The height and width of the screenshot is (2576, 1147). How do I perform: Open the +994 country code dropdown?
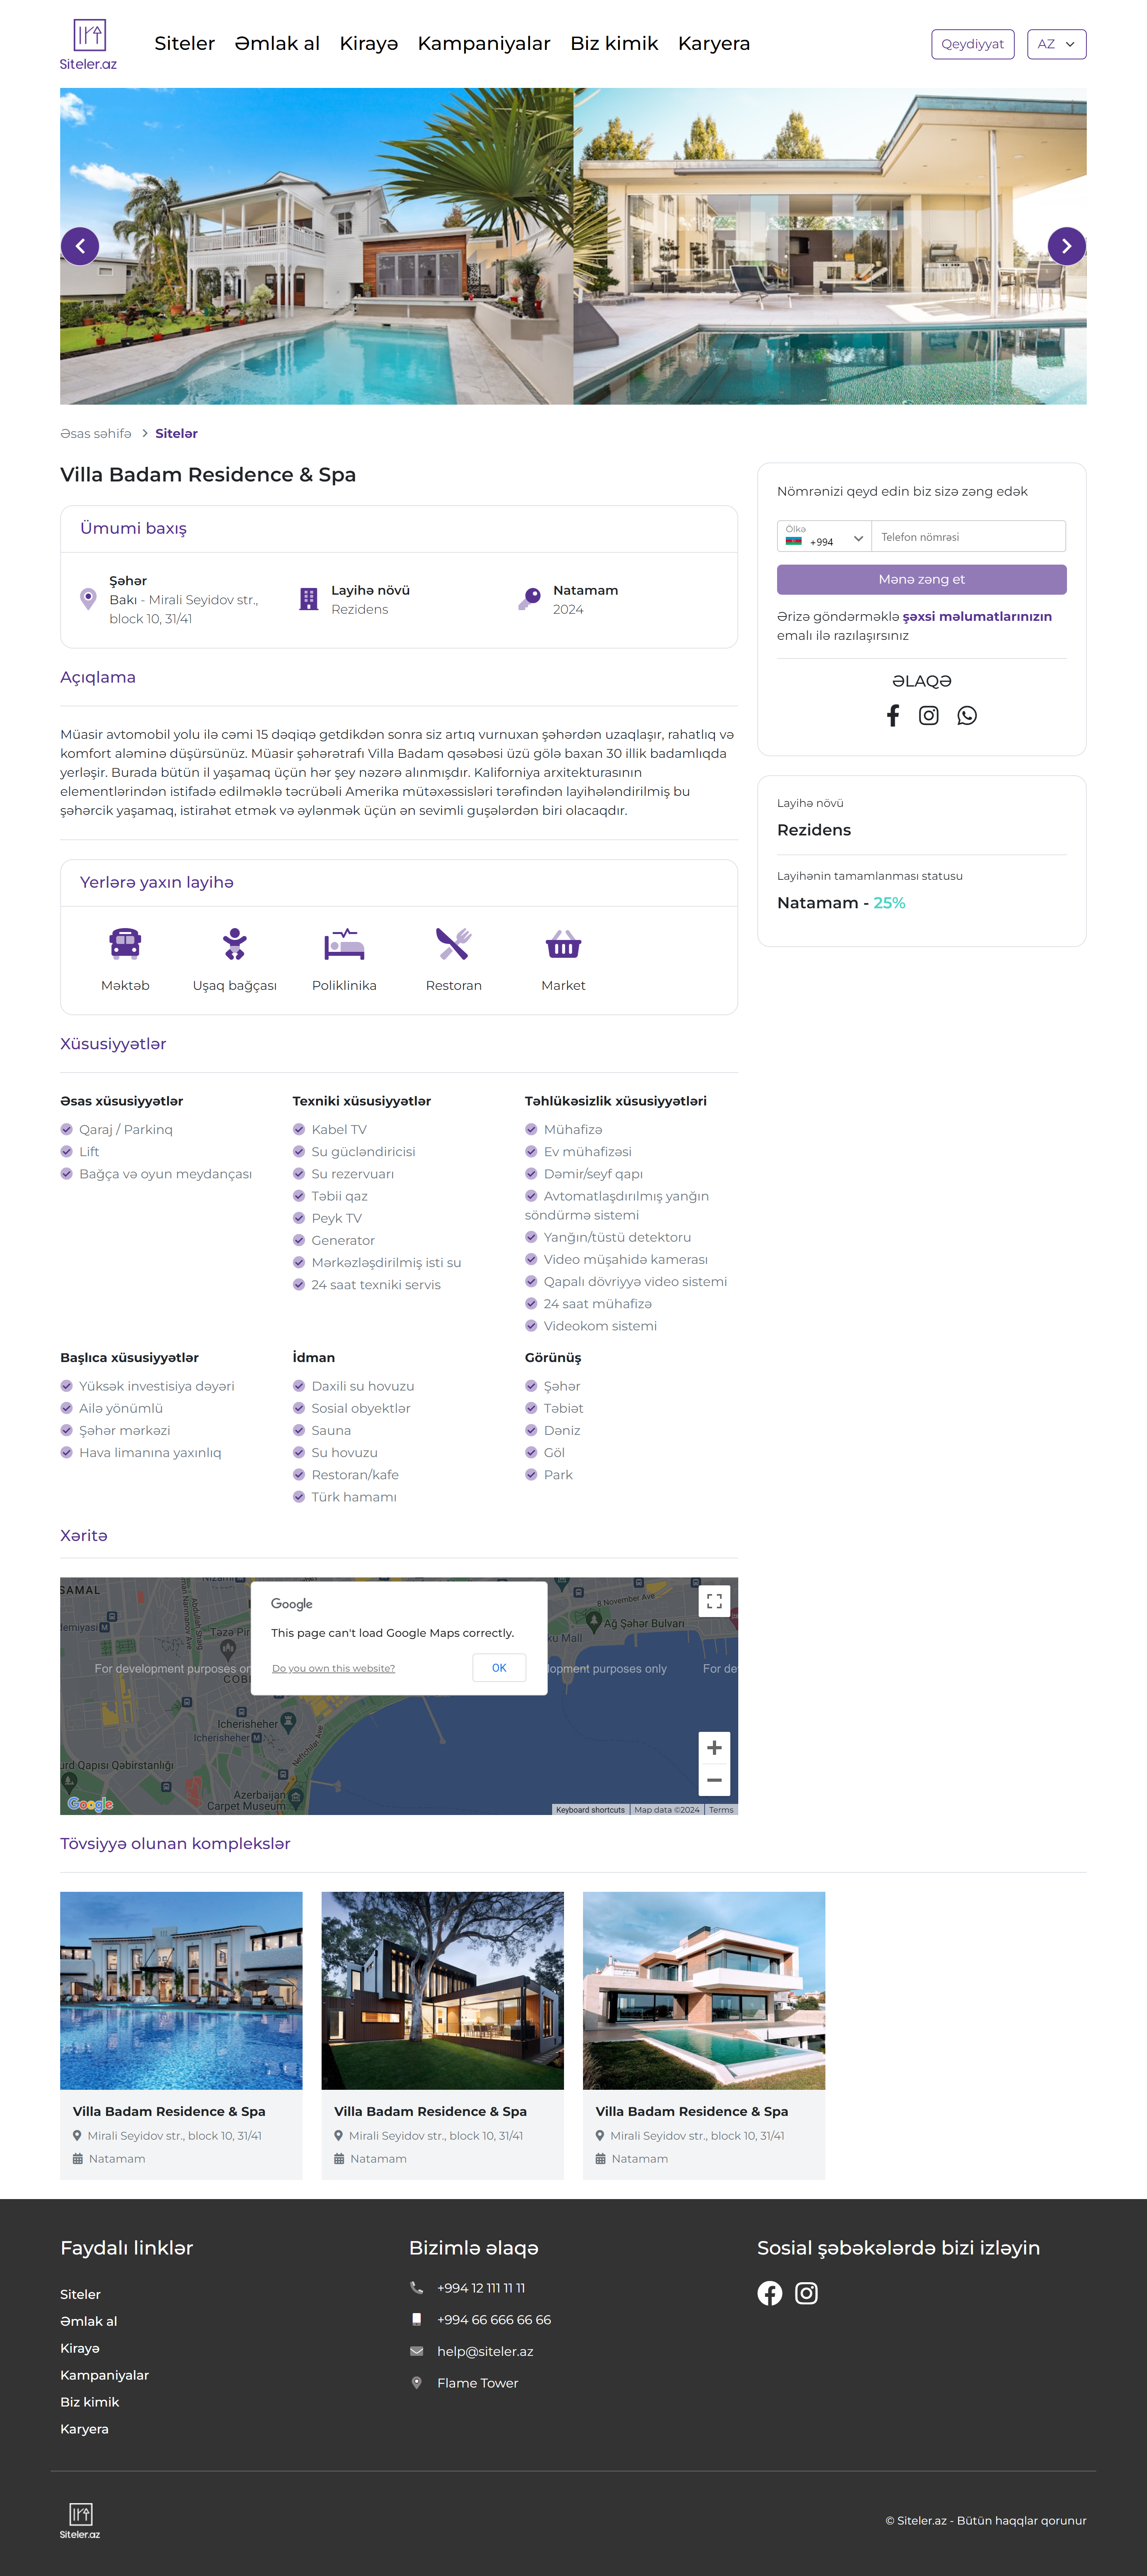[x=824, y=537]
